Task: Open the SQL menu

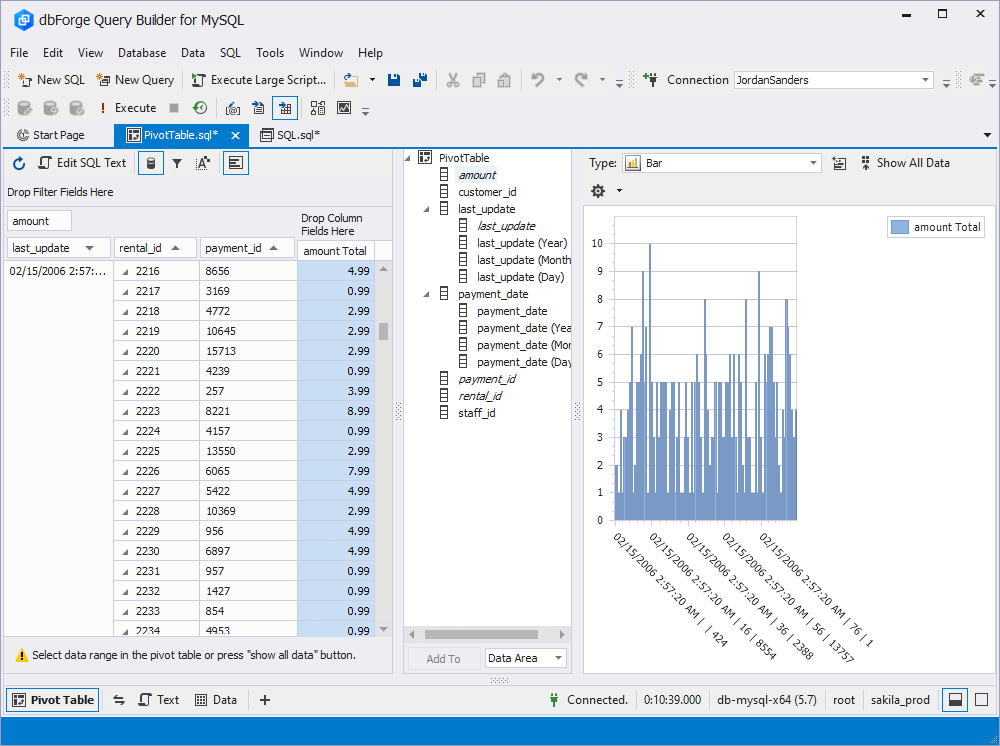Action: coord(230,53)
